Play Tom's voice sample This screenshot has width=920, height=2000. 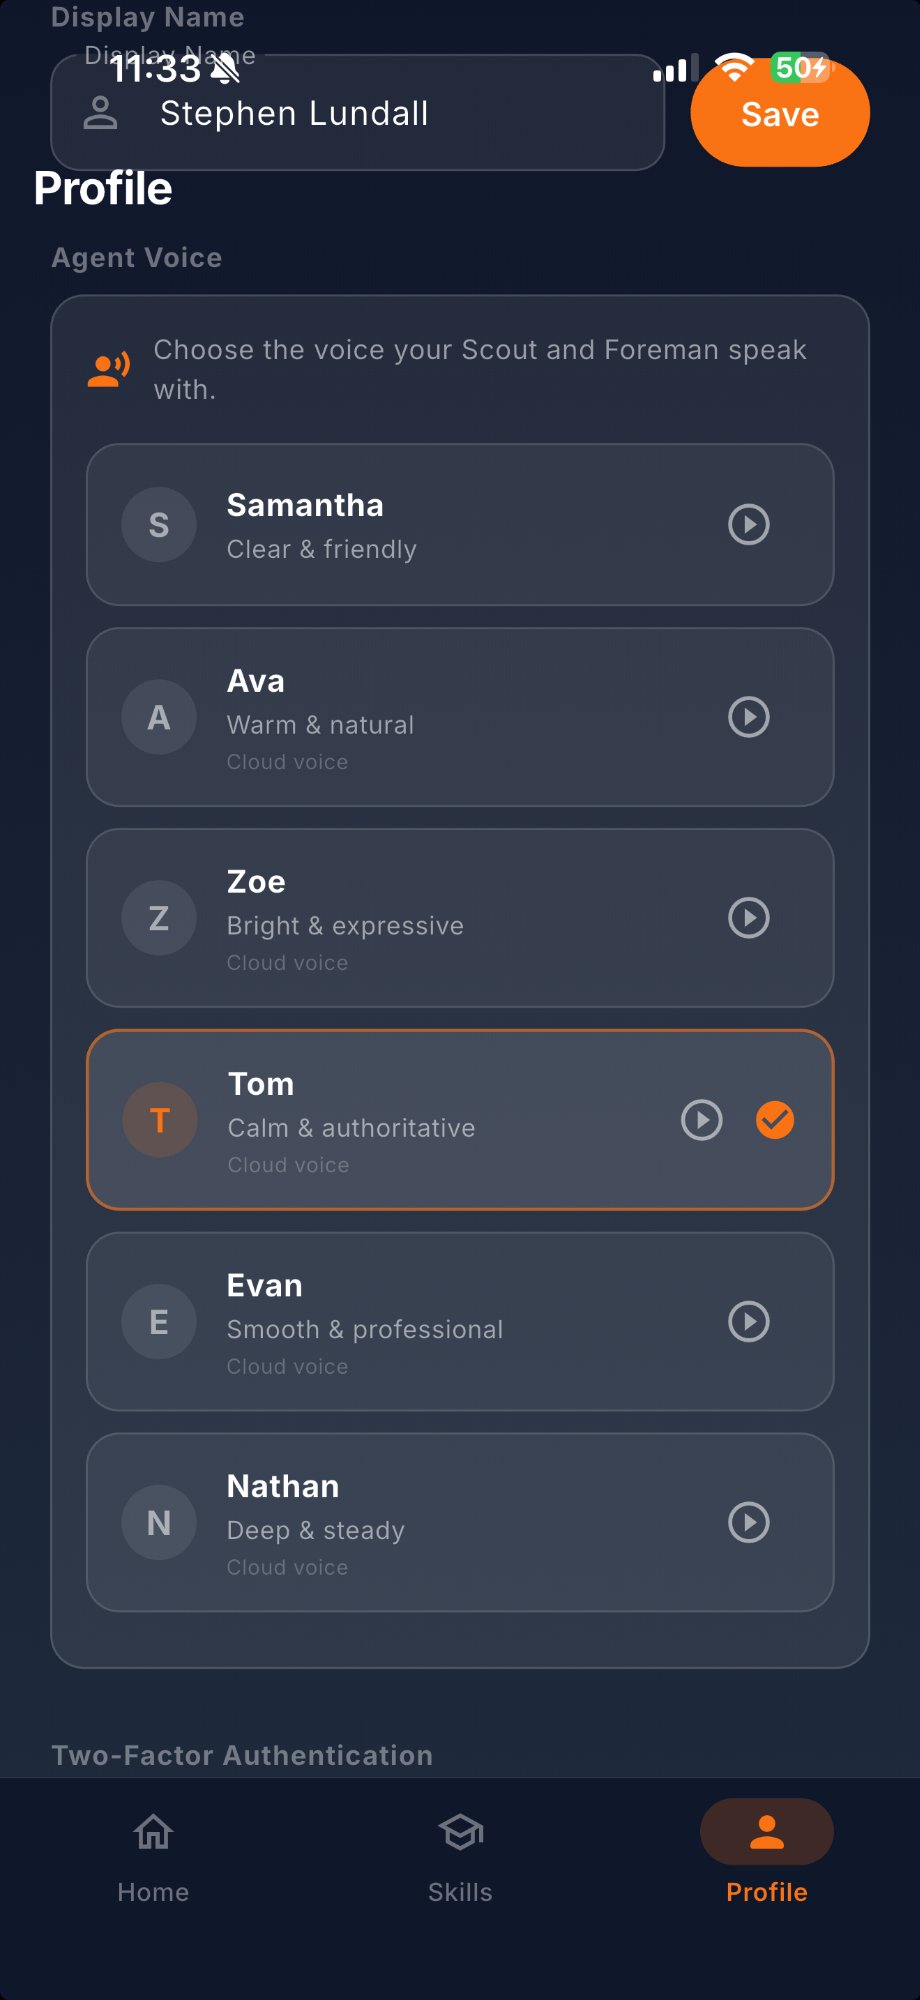tap(703, 1120)
